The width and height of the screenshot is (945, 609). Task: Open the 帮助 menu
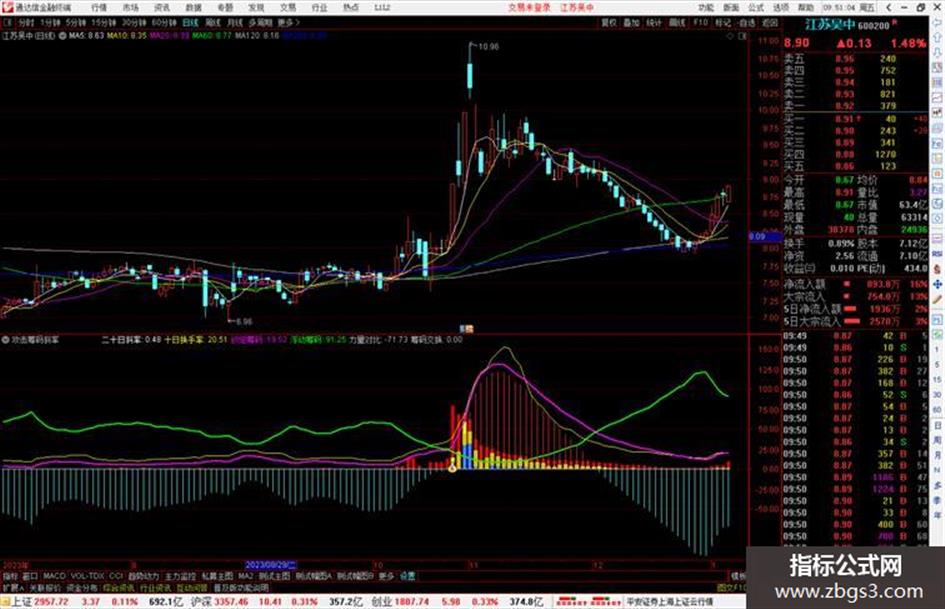[x=805, y=7]
